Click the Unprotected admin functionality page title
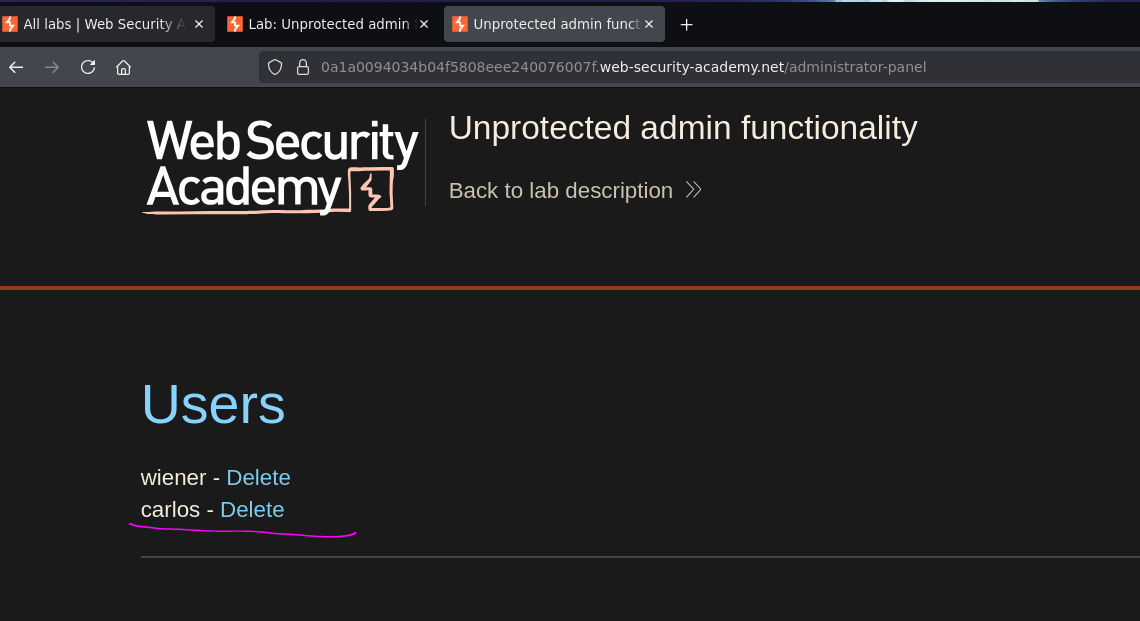The width and height of the screenshot is (1140, 621). pos(683,128)
